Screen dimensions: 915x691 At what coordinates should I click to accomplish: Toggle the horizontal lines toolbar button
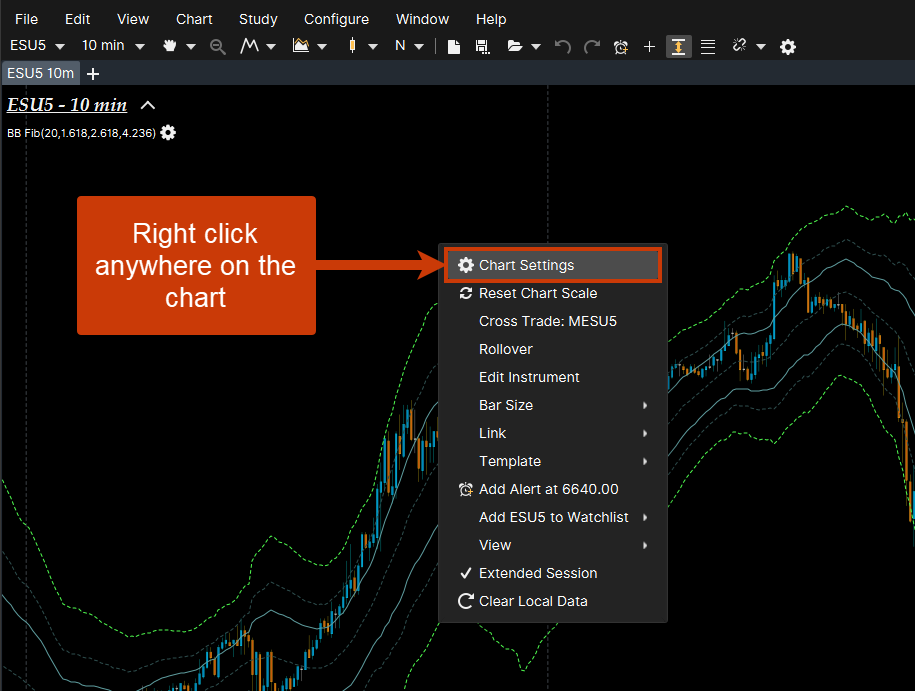(x=708, y=46)
